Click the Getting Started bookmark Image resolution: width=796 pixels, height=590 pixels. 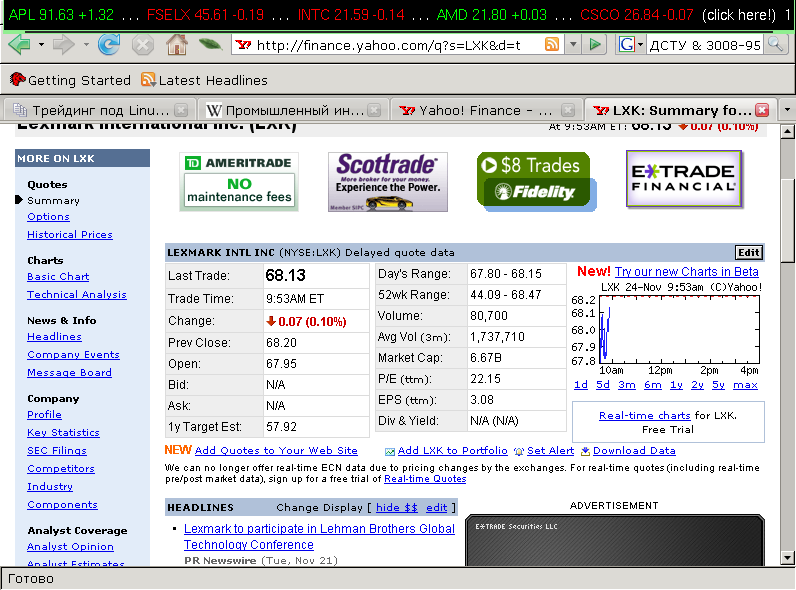click(70, 80)
